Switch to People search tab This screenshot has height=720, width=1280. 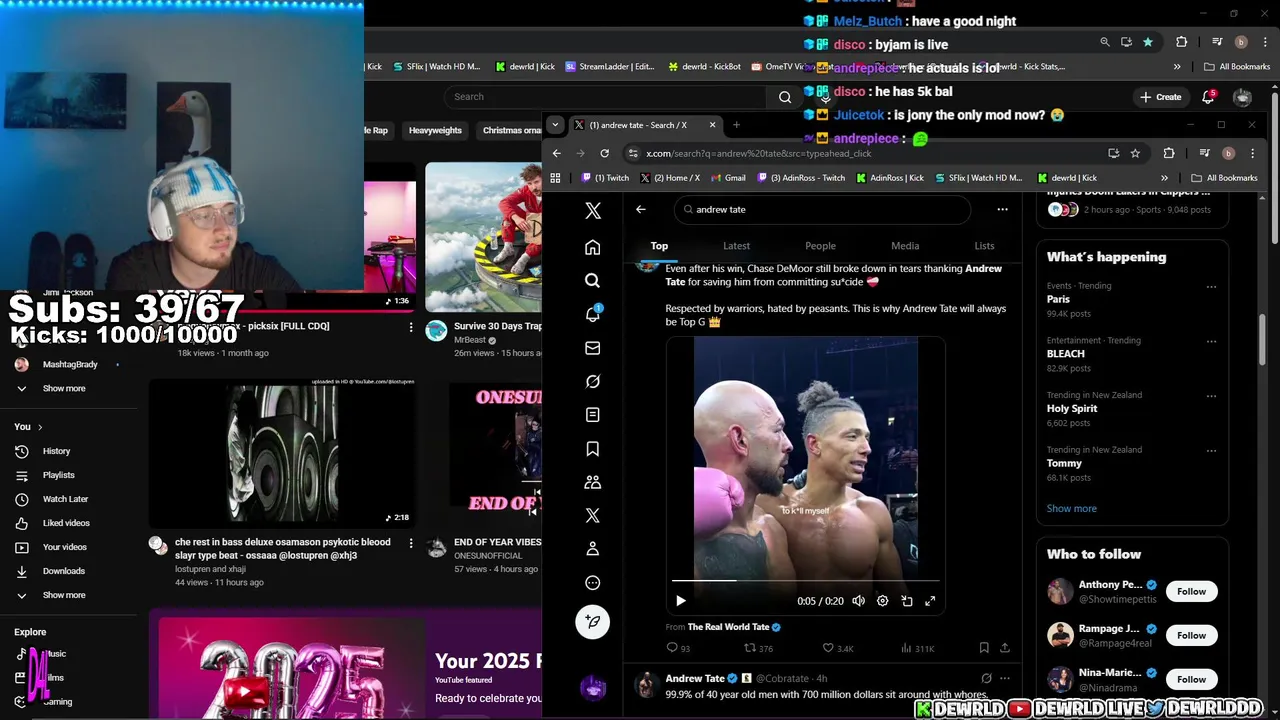tap(820, 246)
